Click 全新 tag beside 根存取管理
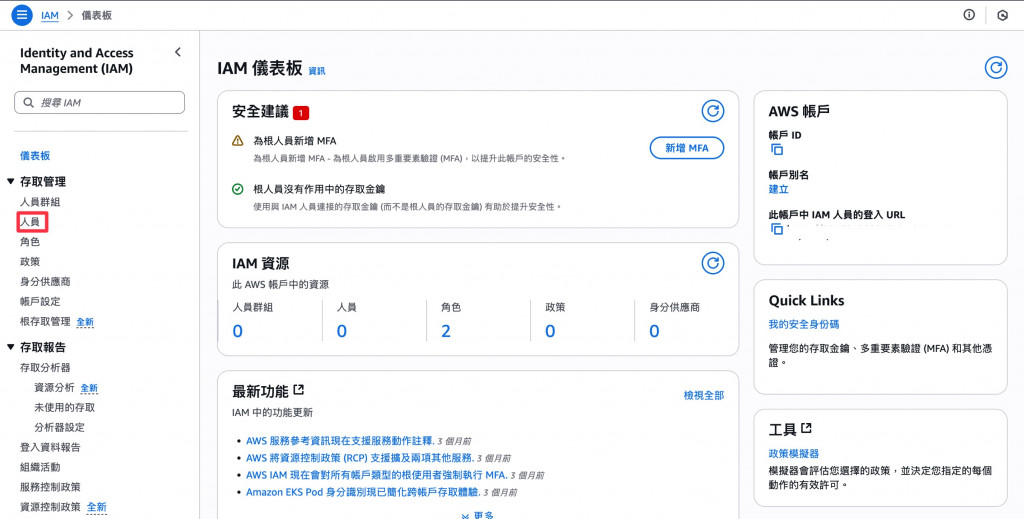This screenshot has width=1024, height=519. pyautogui.click(x=85, y=322)
